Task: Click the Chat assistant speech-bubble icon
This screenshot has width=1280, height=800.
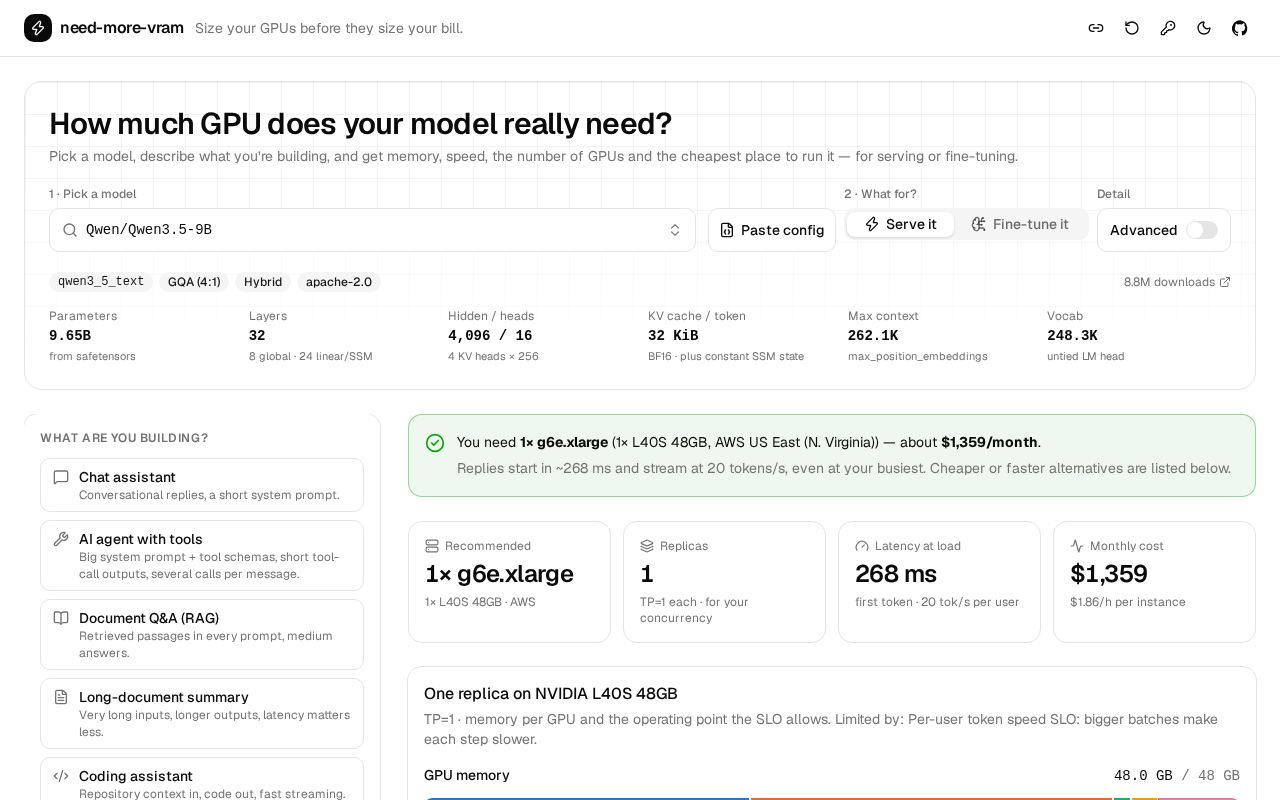Action: (61, 478)
